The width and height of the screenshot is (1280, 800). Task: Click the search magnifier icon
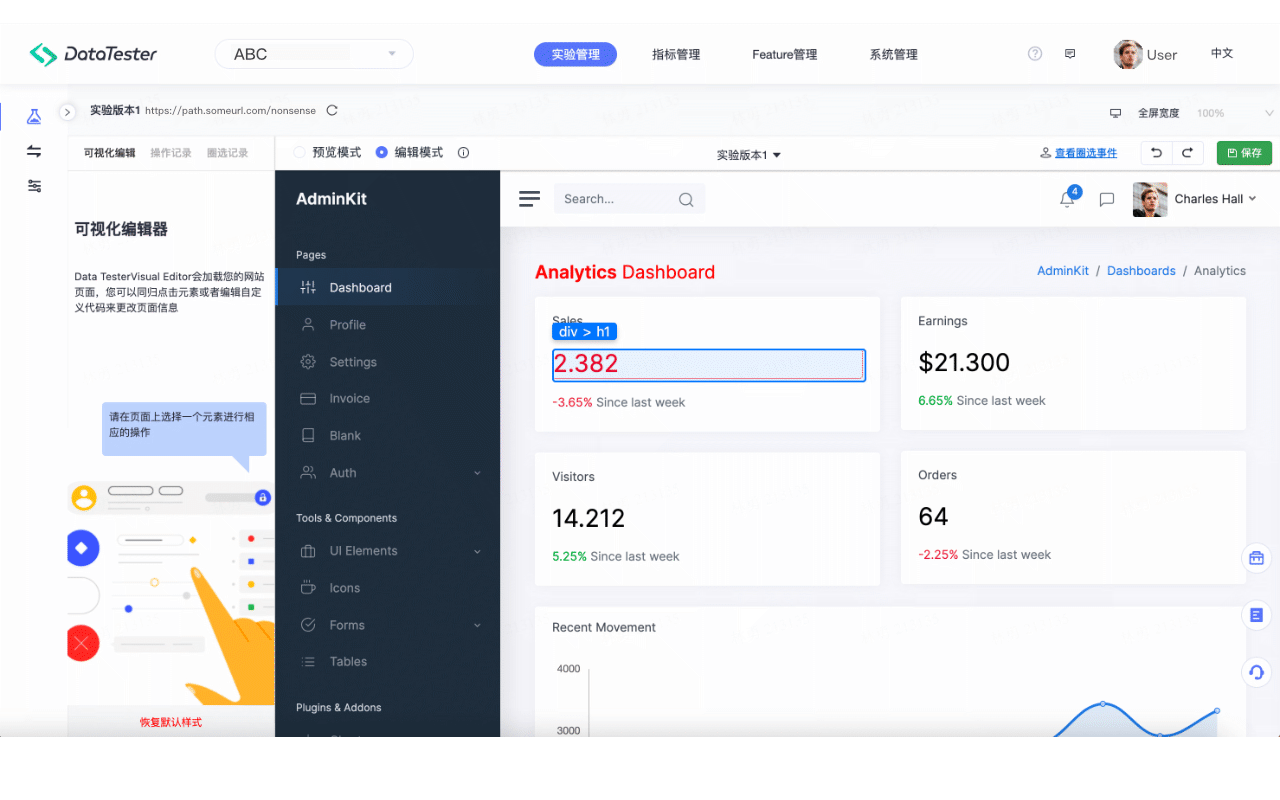(x=686, y=199)
